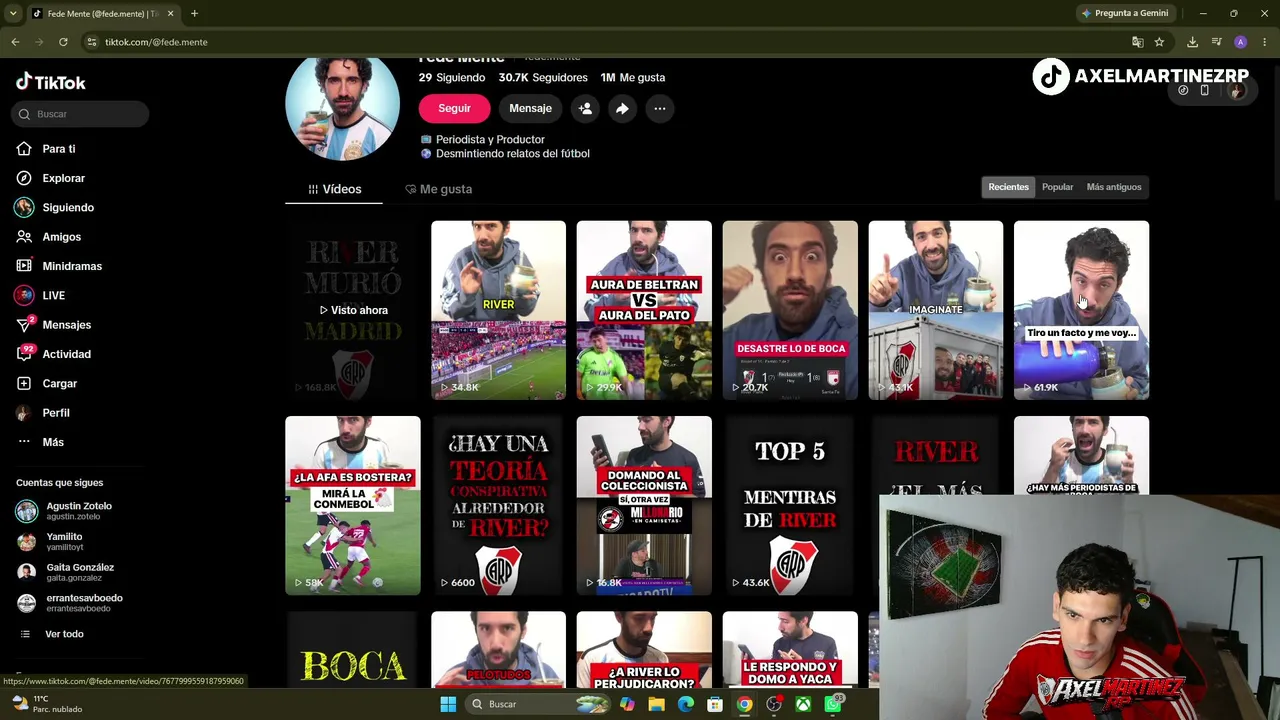Screen dimensions: 1280x720
Task: Open Chrome media controls icon
Action: (x=1216, y=42)
